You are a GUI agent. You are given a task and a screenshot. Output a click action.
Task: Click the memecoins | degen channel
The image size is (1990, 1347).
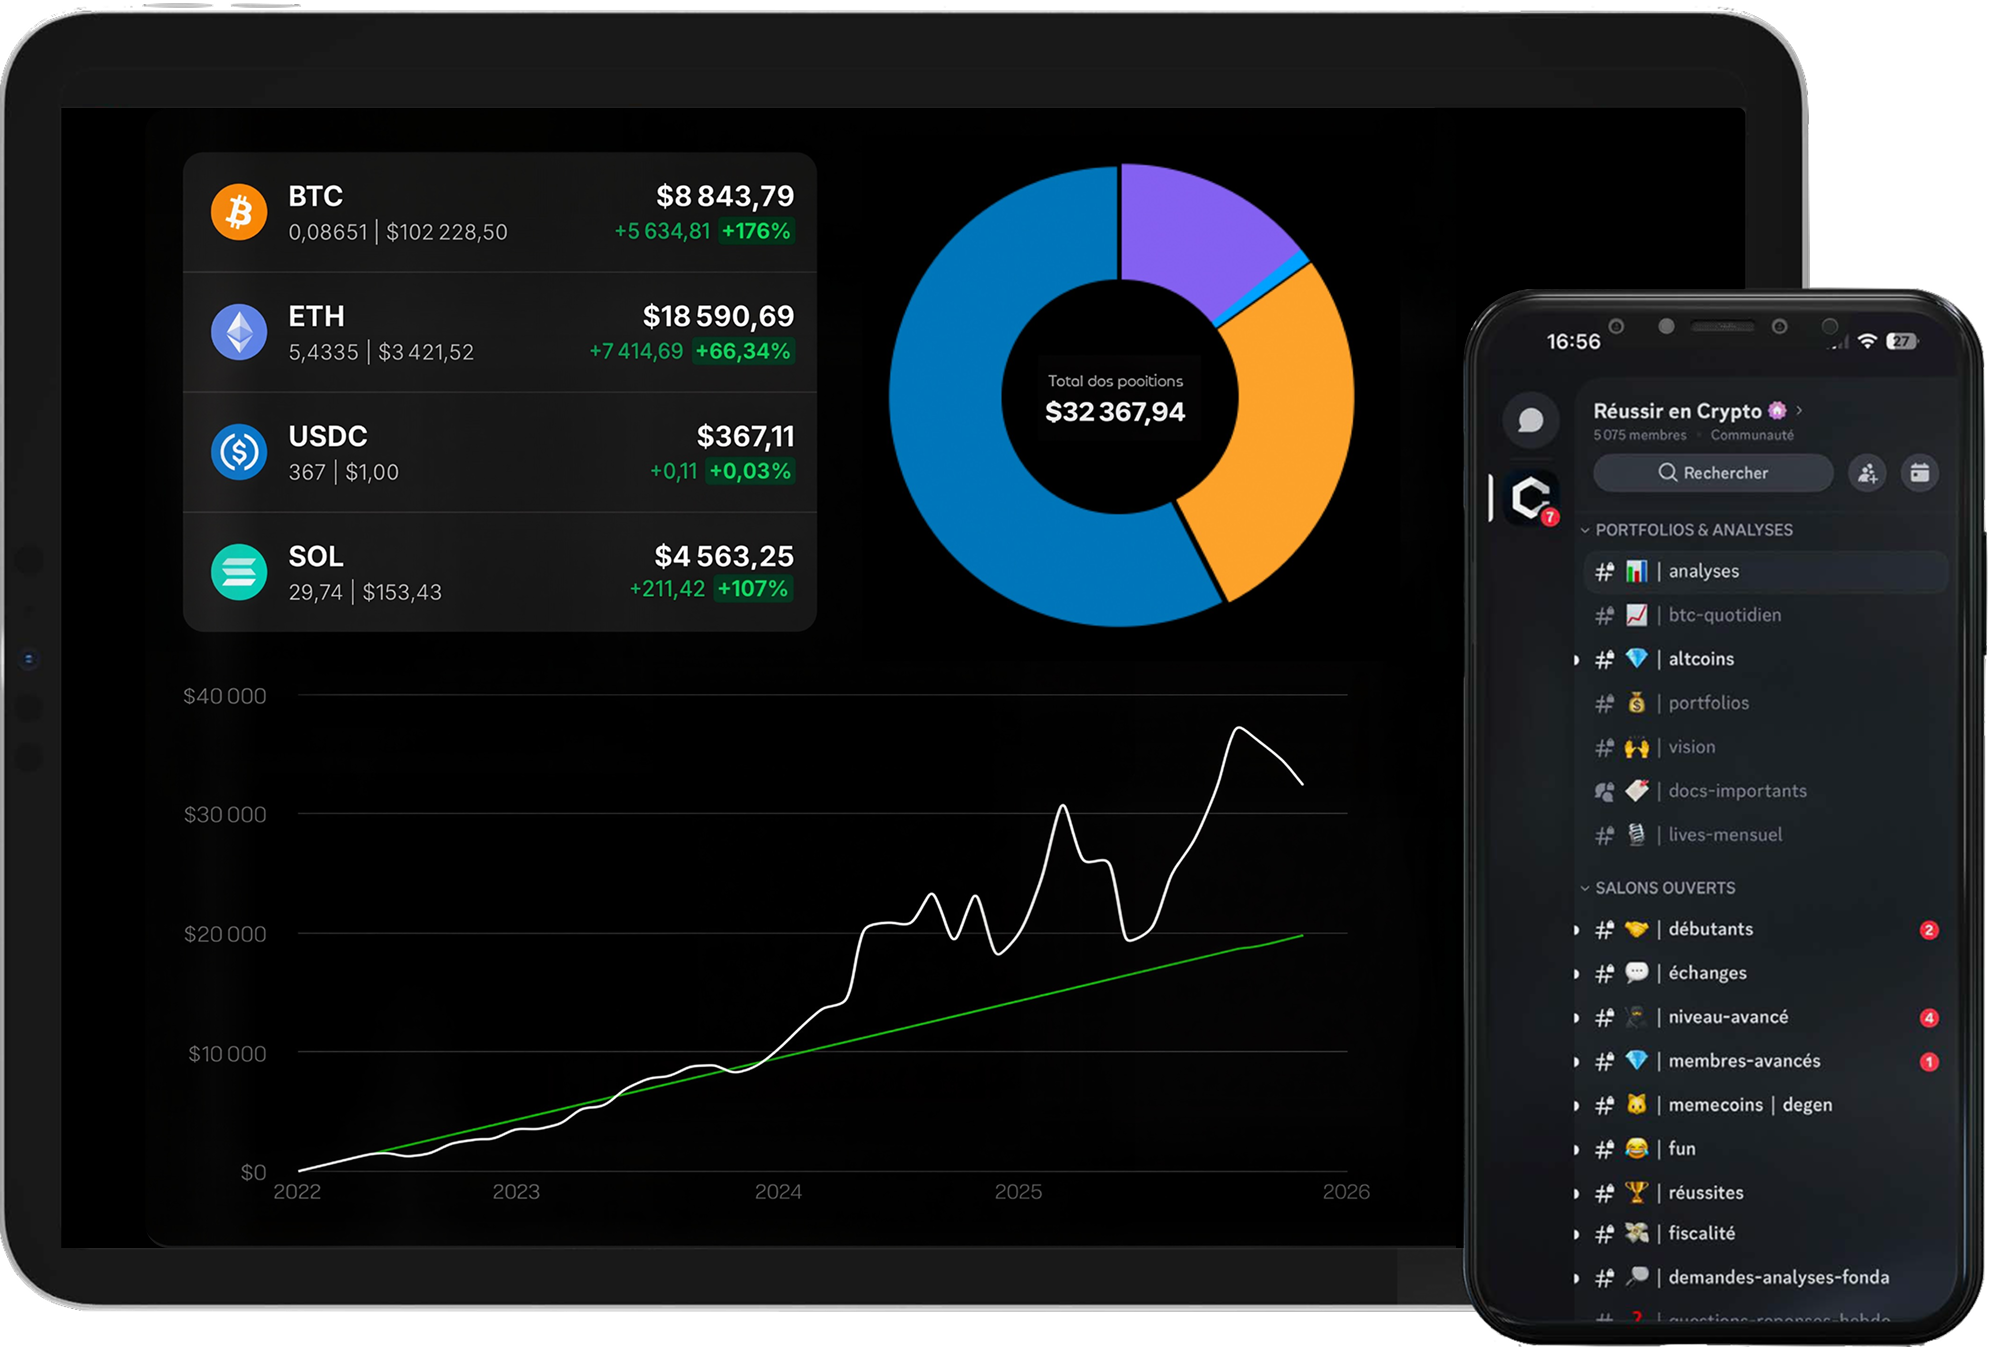click(x=1749, y=1105)
